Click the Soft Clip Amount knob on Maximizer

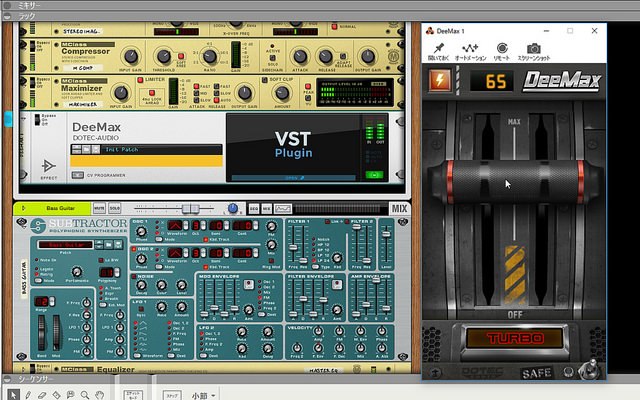tap(282, 93)
